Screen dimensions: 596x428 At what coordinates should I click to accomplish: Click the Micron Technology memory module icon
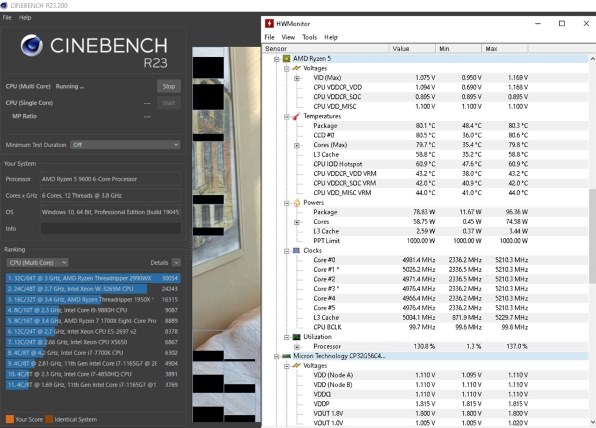287,356
